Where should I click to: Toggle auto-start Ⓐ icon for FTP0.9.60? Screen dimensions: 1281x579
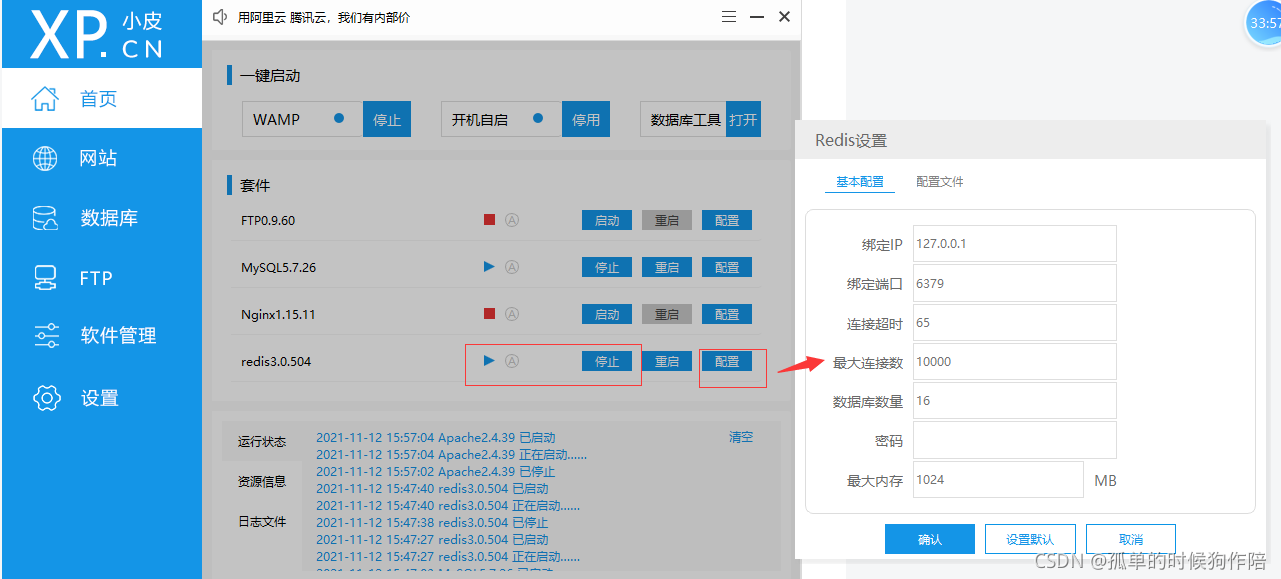[x=512, y=220]
